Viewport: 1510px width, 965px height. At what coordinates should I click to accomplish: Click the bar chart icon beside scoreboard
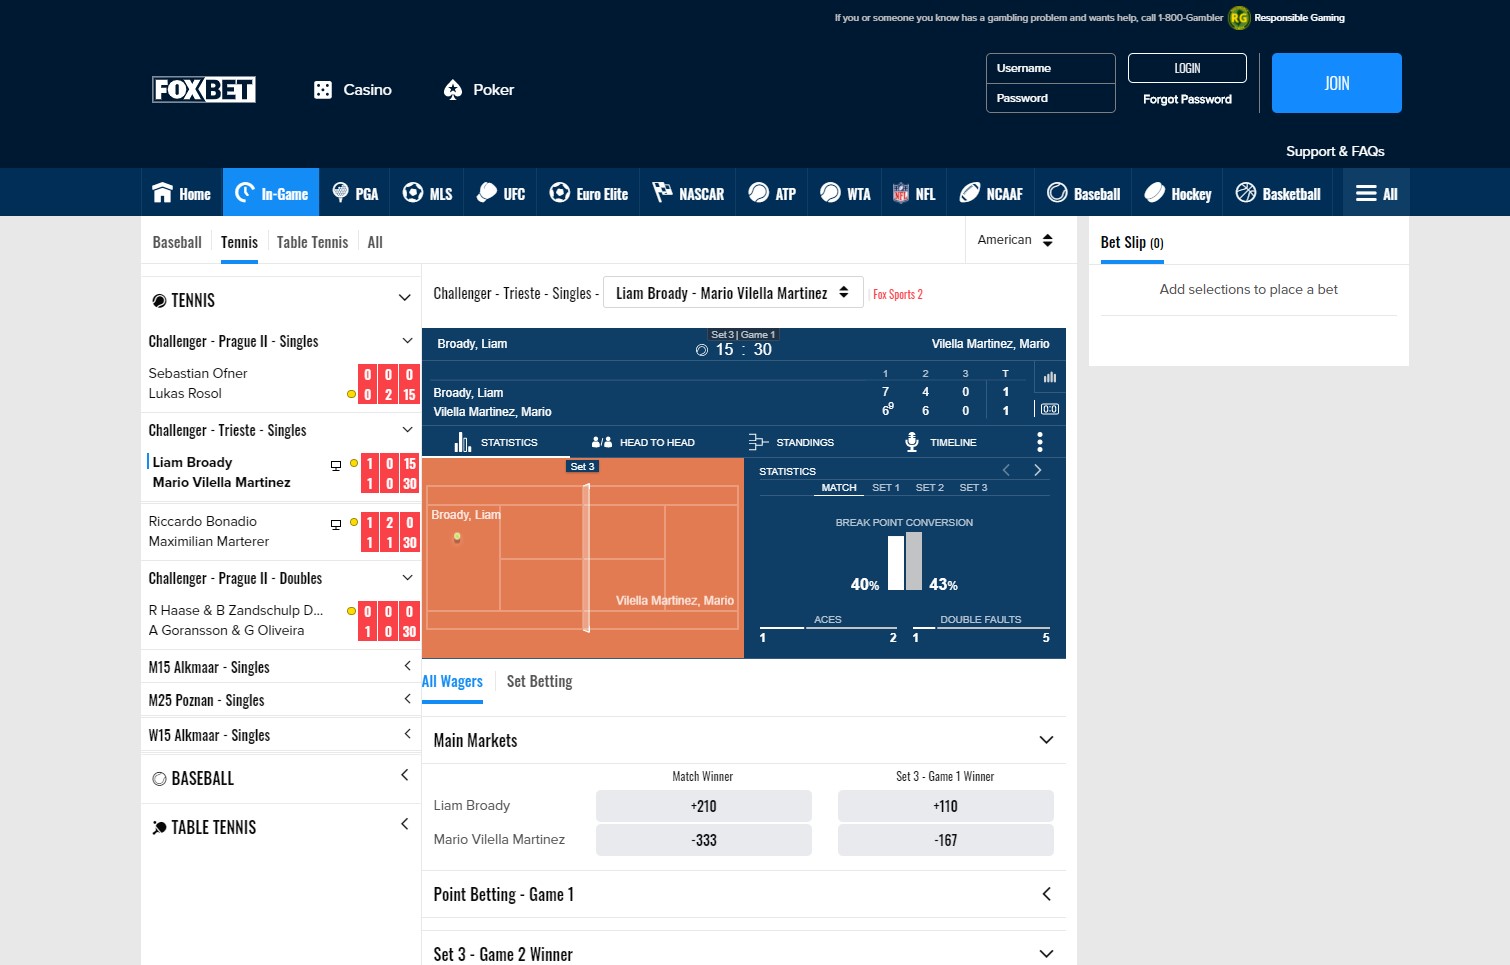click(1050, 377)
